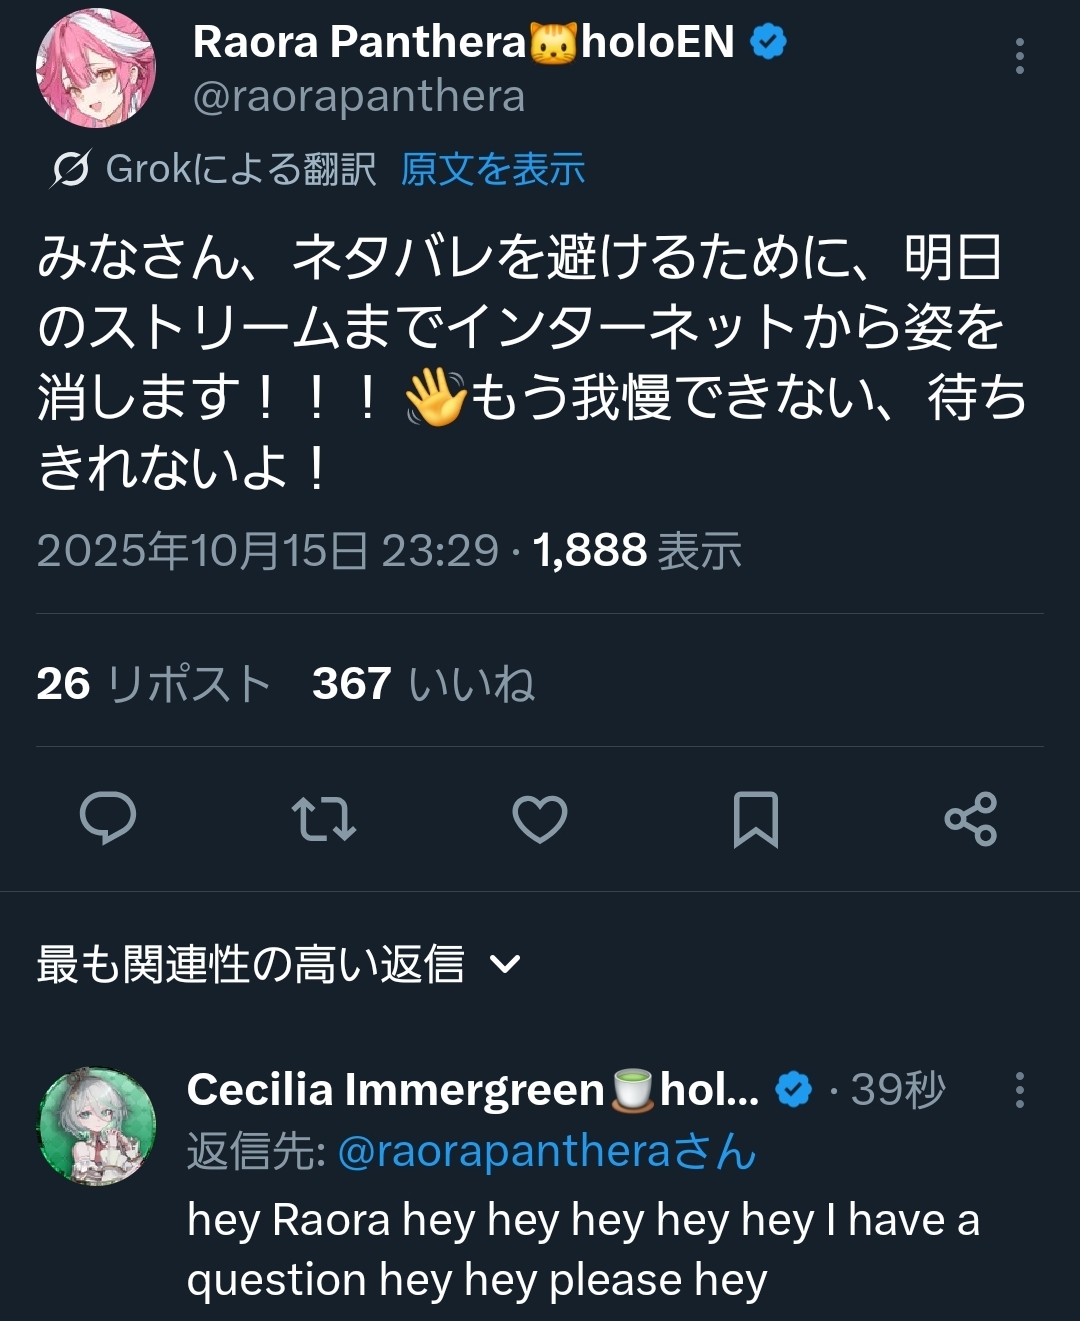Open Cecilia Immergreen's avatar
Screen dimensions: 1080x1321
point(97,1126)
